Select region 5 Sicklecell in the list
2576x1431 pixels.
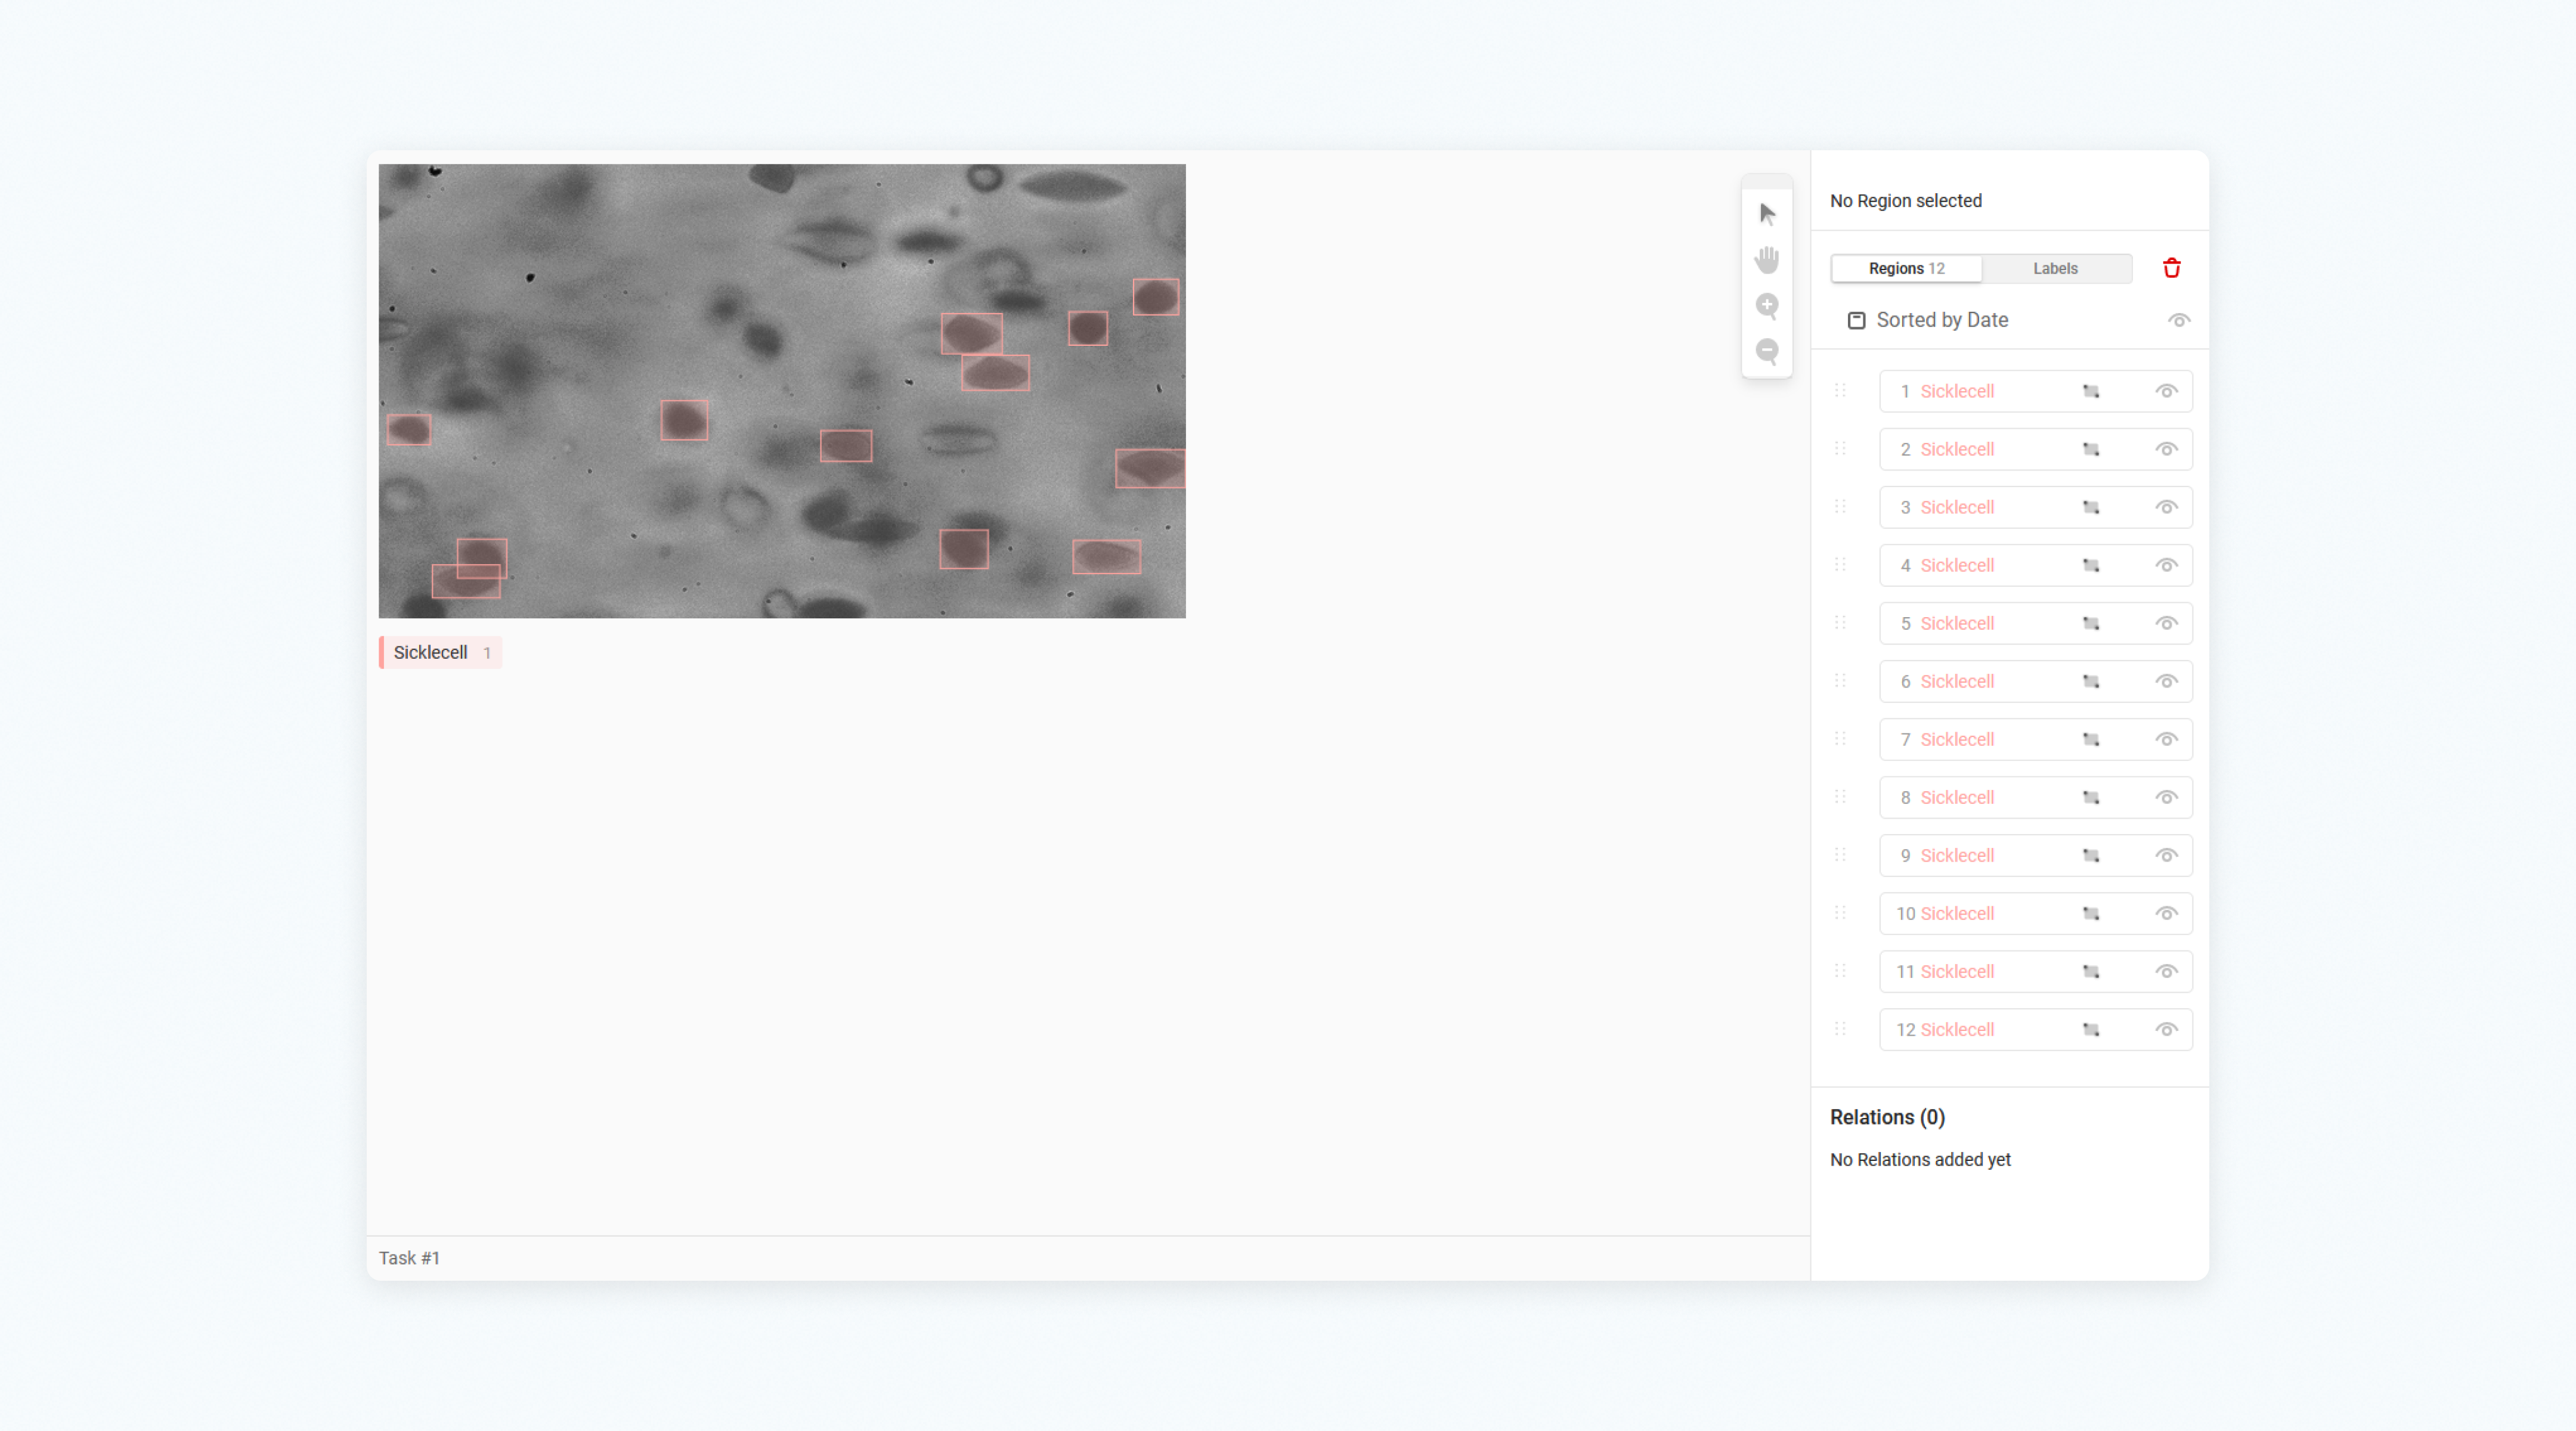[x=1956, y=623]
